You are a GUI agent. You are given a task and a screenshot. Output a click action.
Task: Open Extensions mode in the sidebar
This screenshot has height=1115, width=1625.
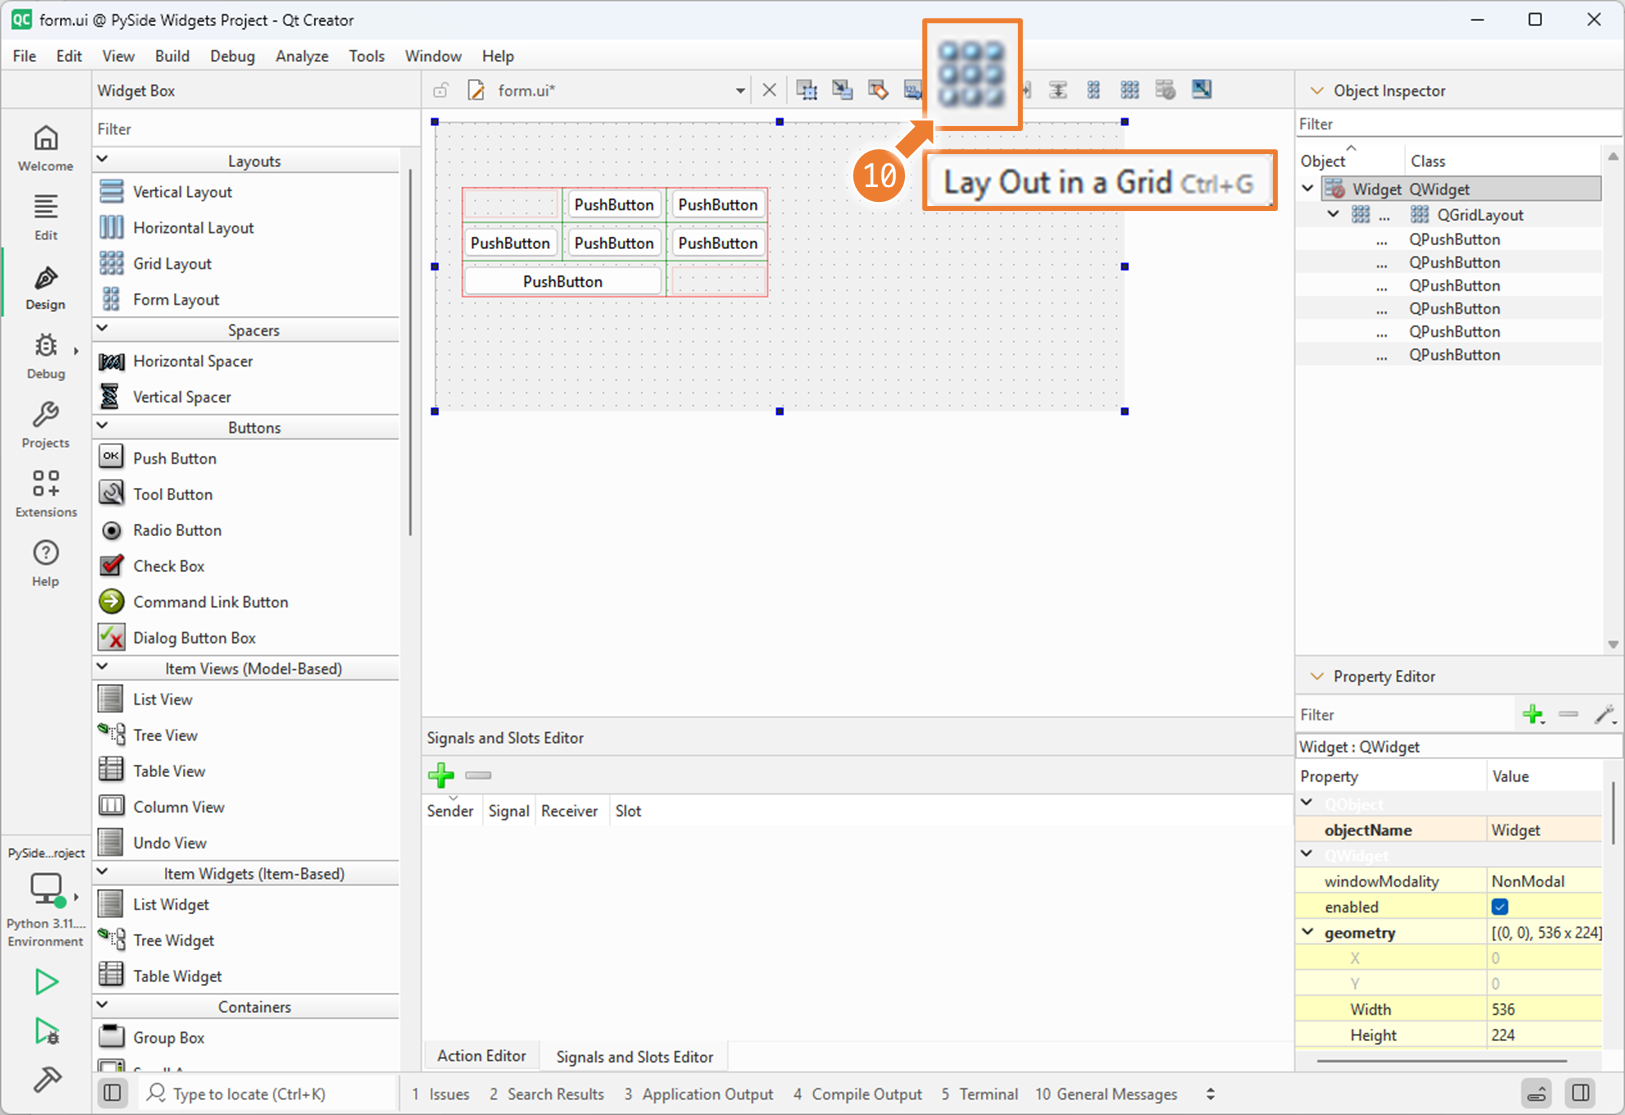[46, 494]
